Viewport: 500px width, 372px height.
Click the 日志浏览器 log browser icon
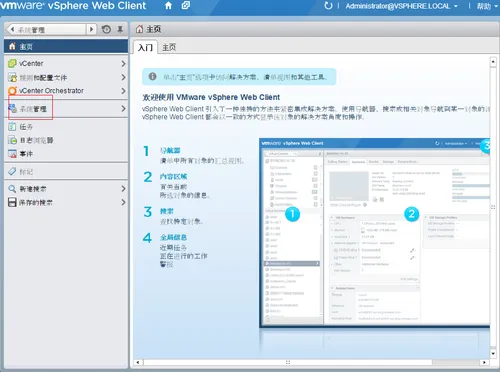point(12,140)
